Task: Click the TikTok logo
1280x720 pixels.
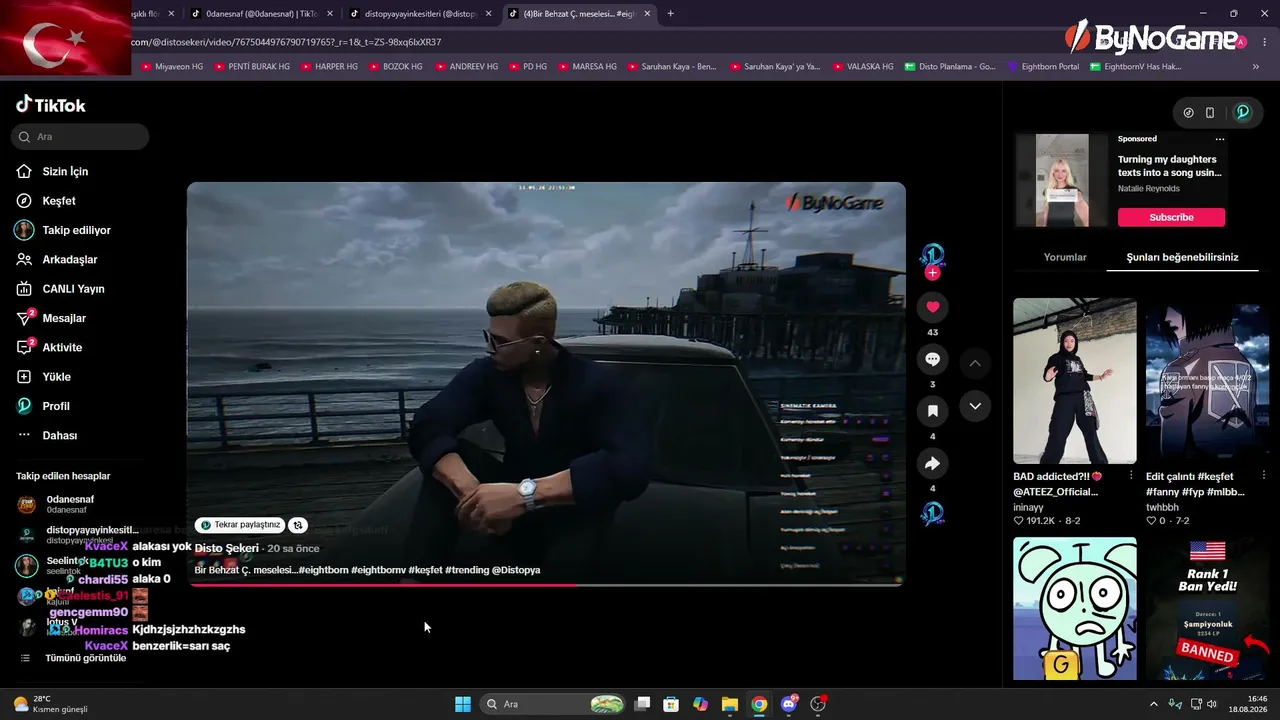Action: [x=51, y=105]
